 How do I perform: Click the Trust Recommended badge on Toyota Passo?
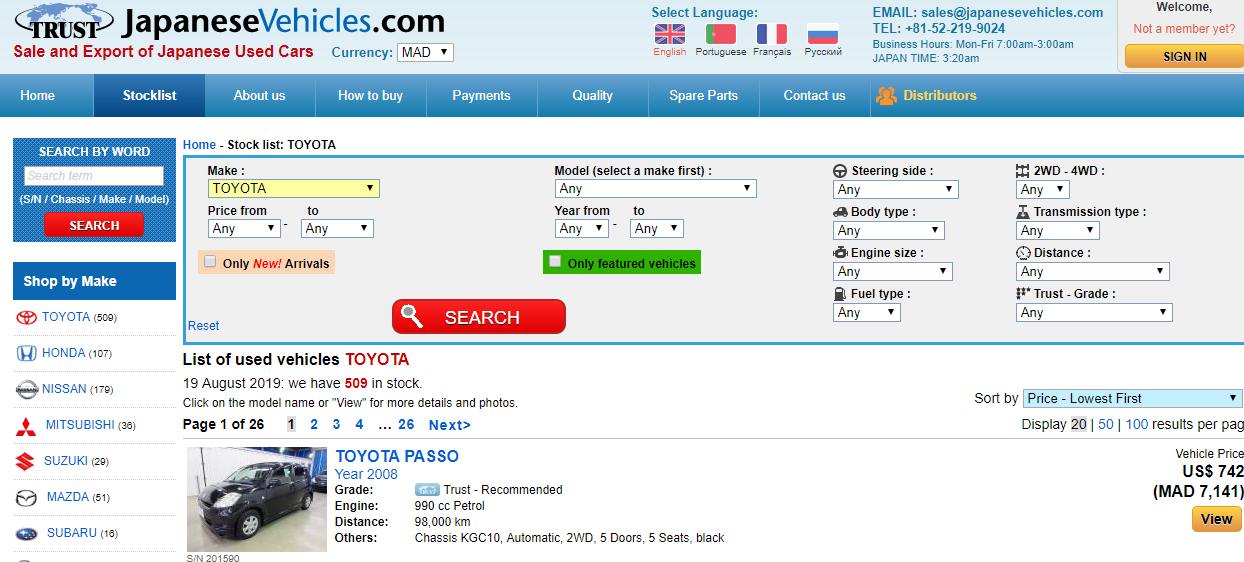click(427, 490)
